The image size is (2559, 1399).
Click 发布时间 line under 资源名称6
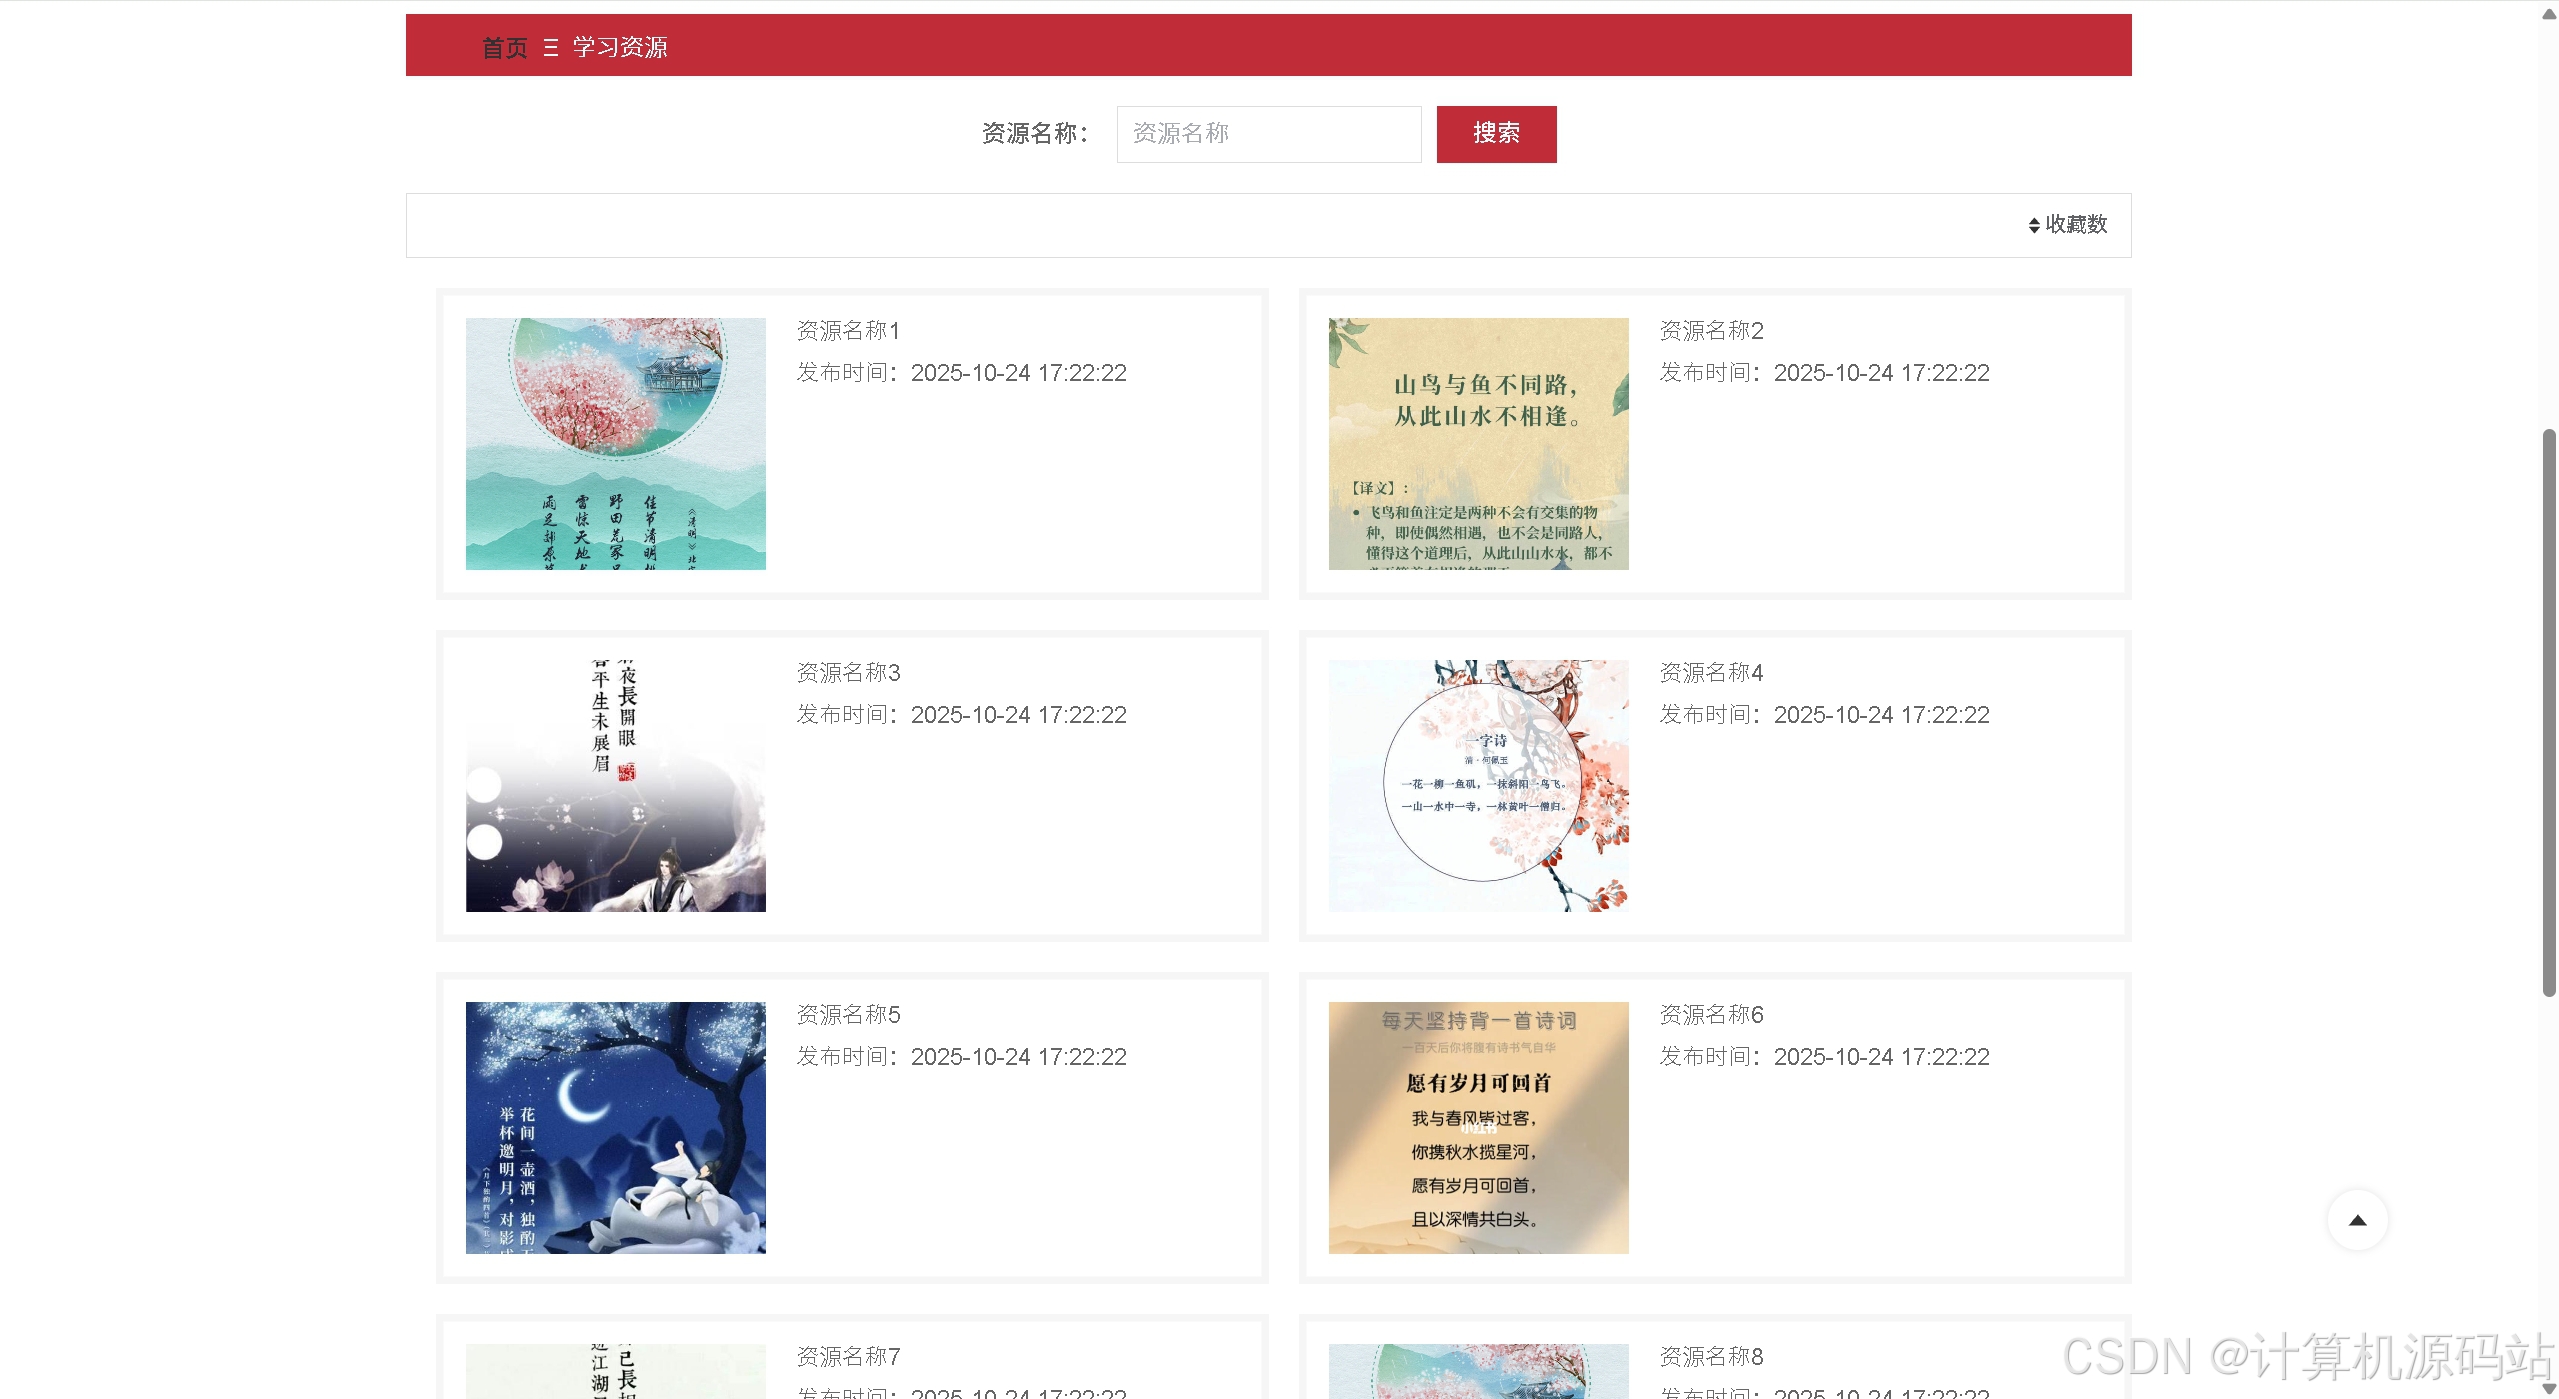coord(1824,1057)
